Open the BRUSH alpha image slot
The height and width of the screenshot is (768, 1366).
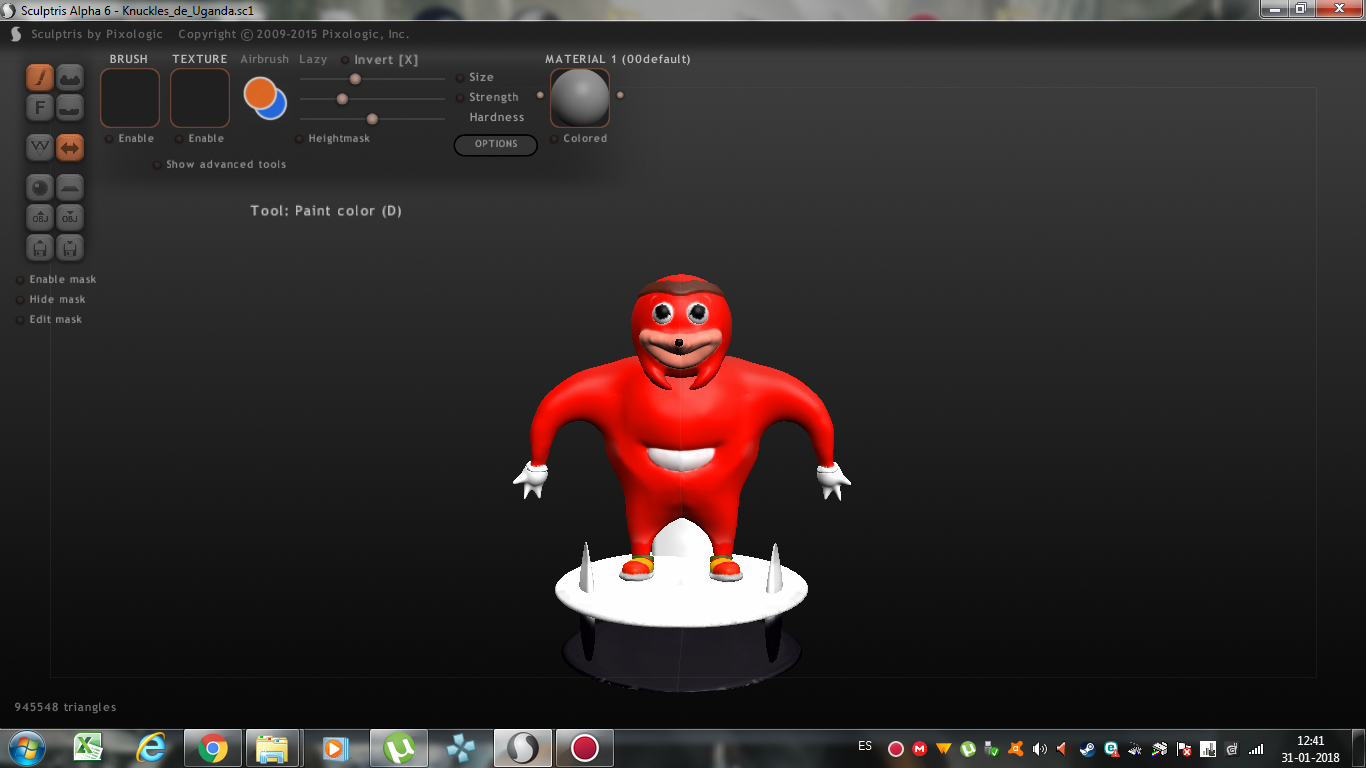click(130, 98)
